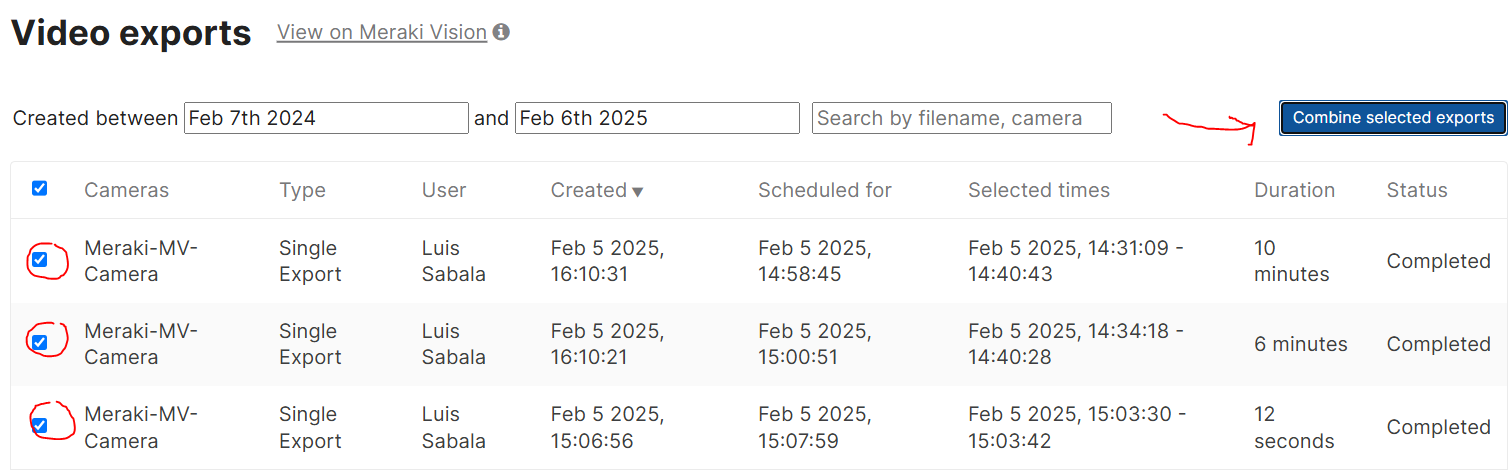
Task: Click the Selected times column header
Action: 1039,190
